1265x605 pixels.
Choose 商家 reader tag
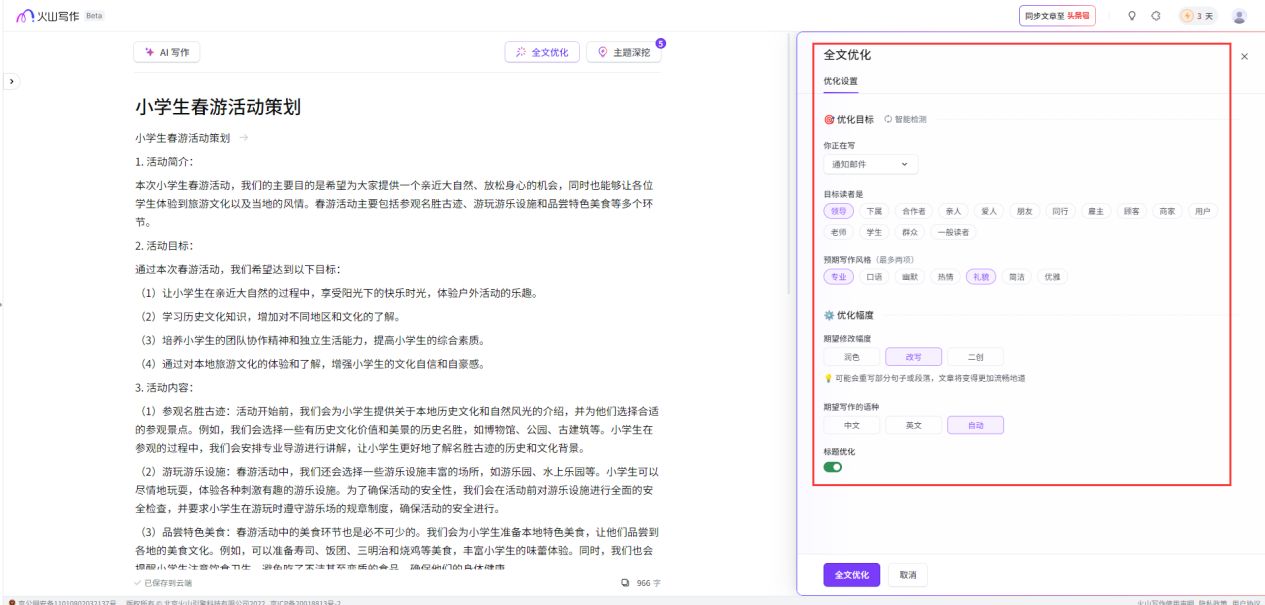[1167, 211]
